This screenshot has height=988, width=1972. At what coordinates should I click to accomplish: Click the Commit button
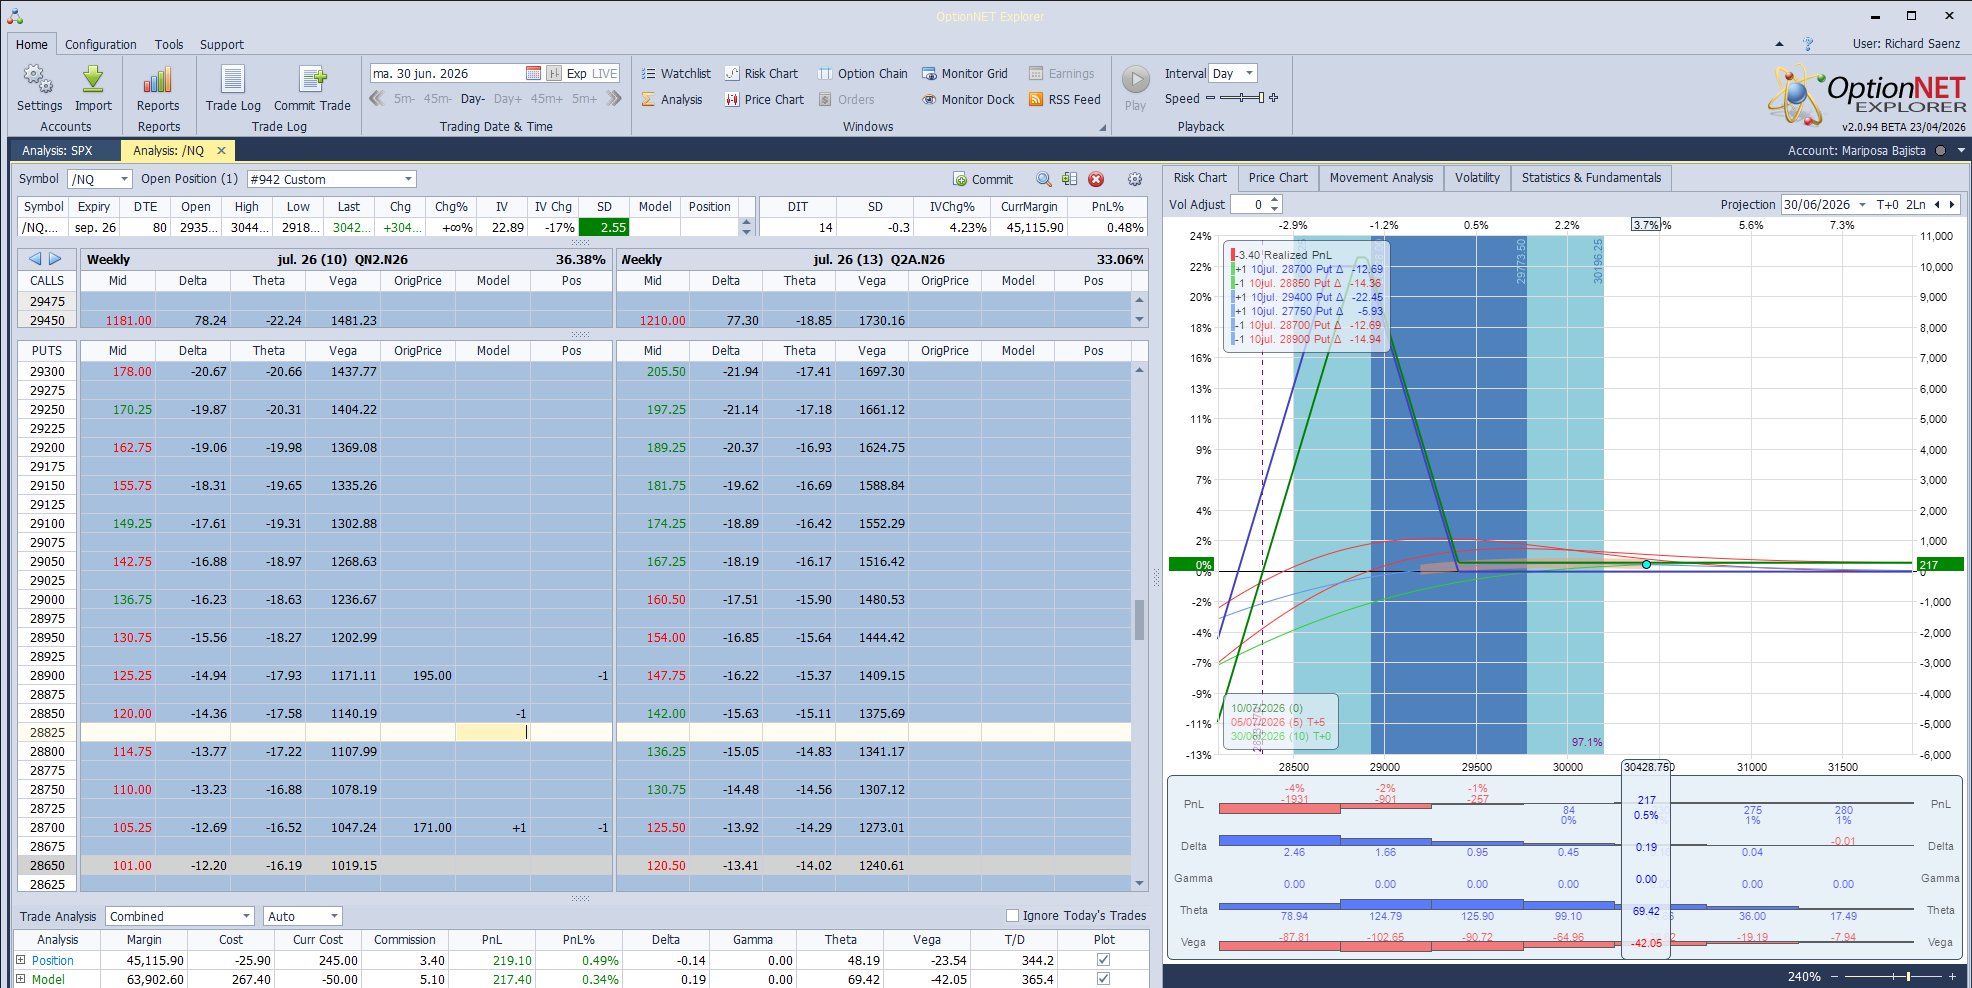pos(983,179)
